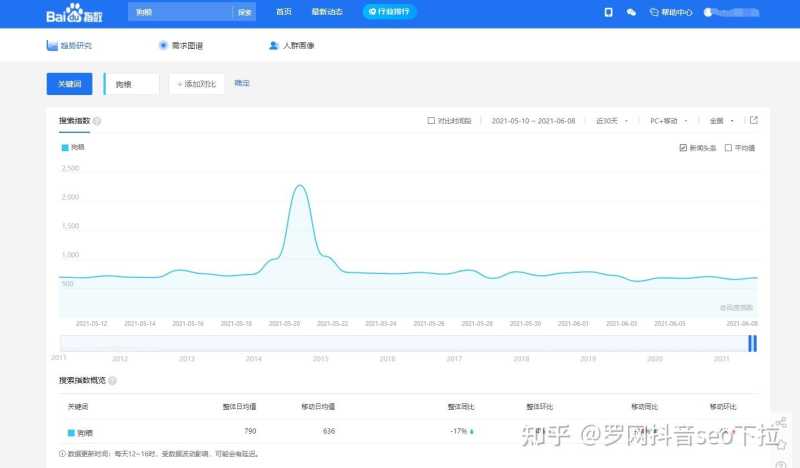Click the year 2014 on the timeline

point(254,359)
